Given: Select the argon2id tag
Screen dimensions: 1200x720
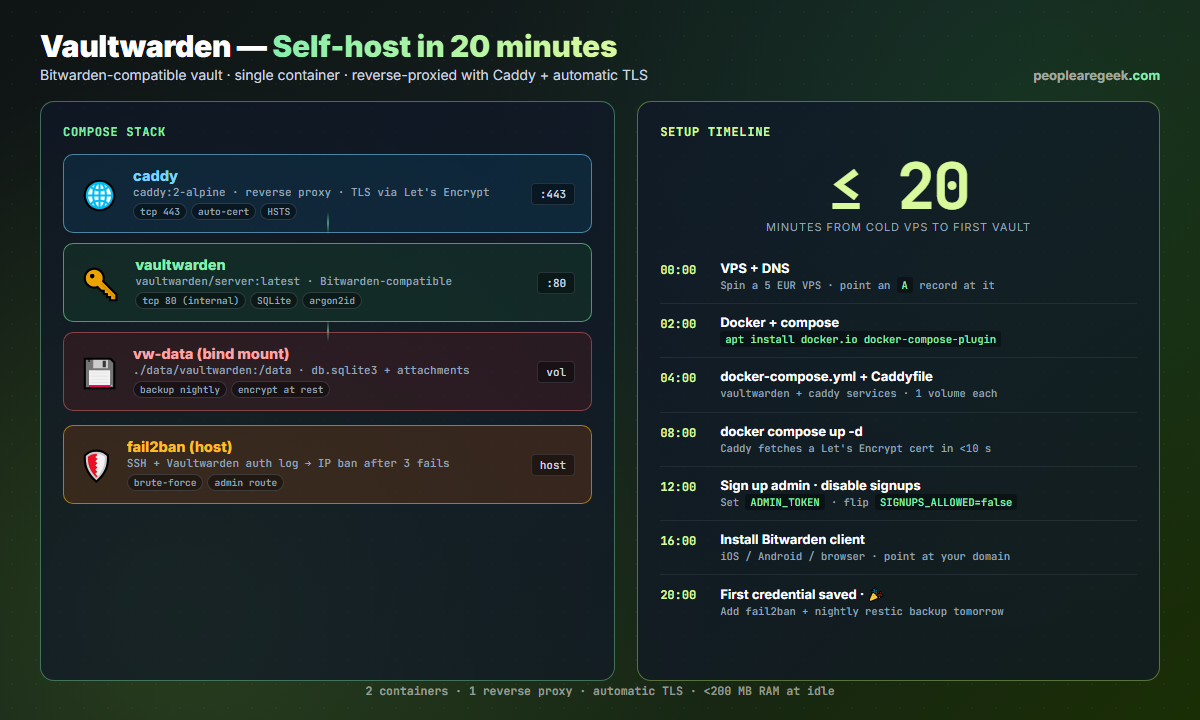Looking at the screenshot, I should coord(332,301).
